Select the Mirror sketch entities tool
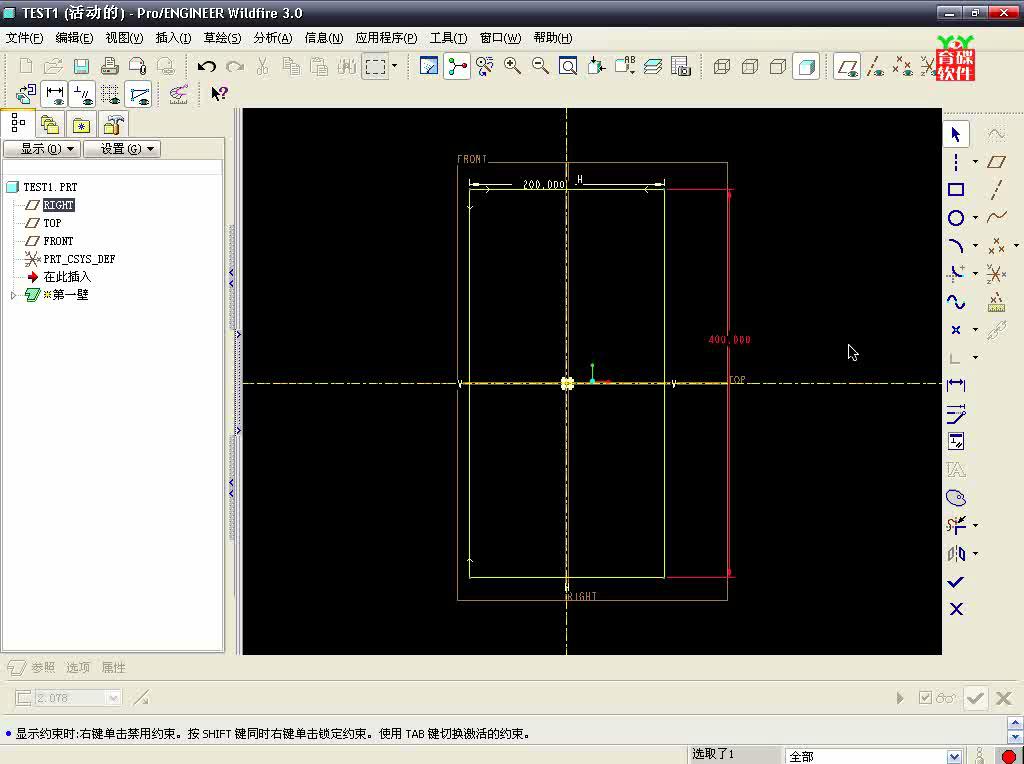Image resolution: width=1024 pixels, height=764 pixels. 956,554
